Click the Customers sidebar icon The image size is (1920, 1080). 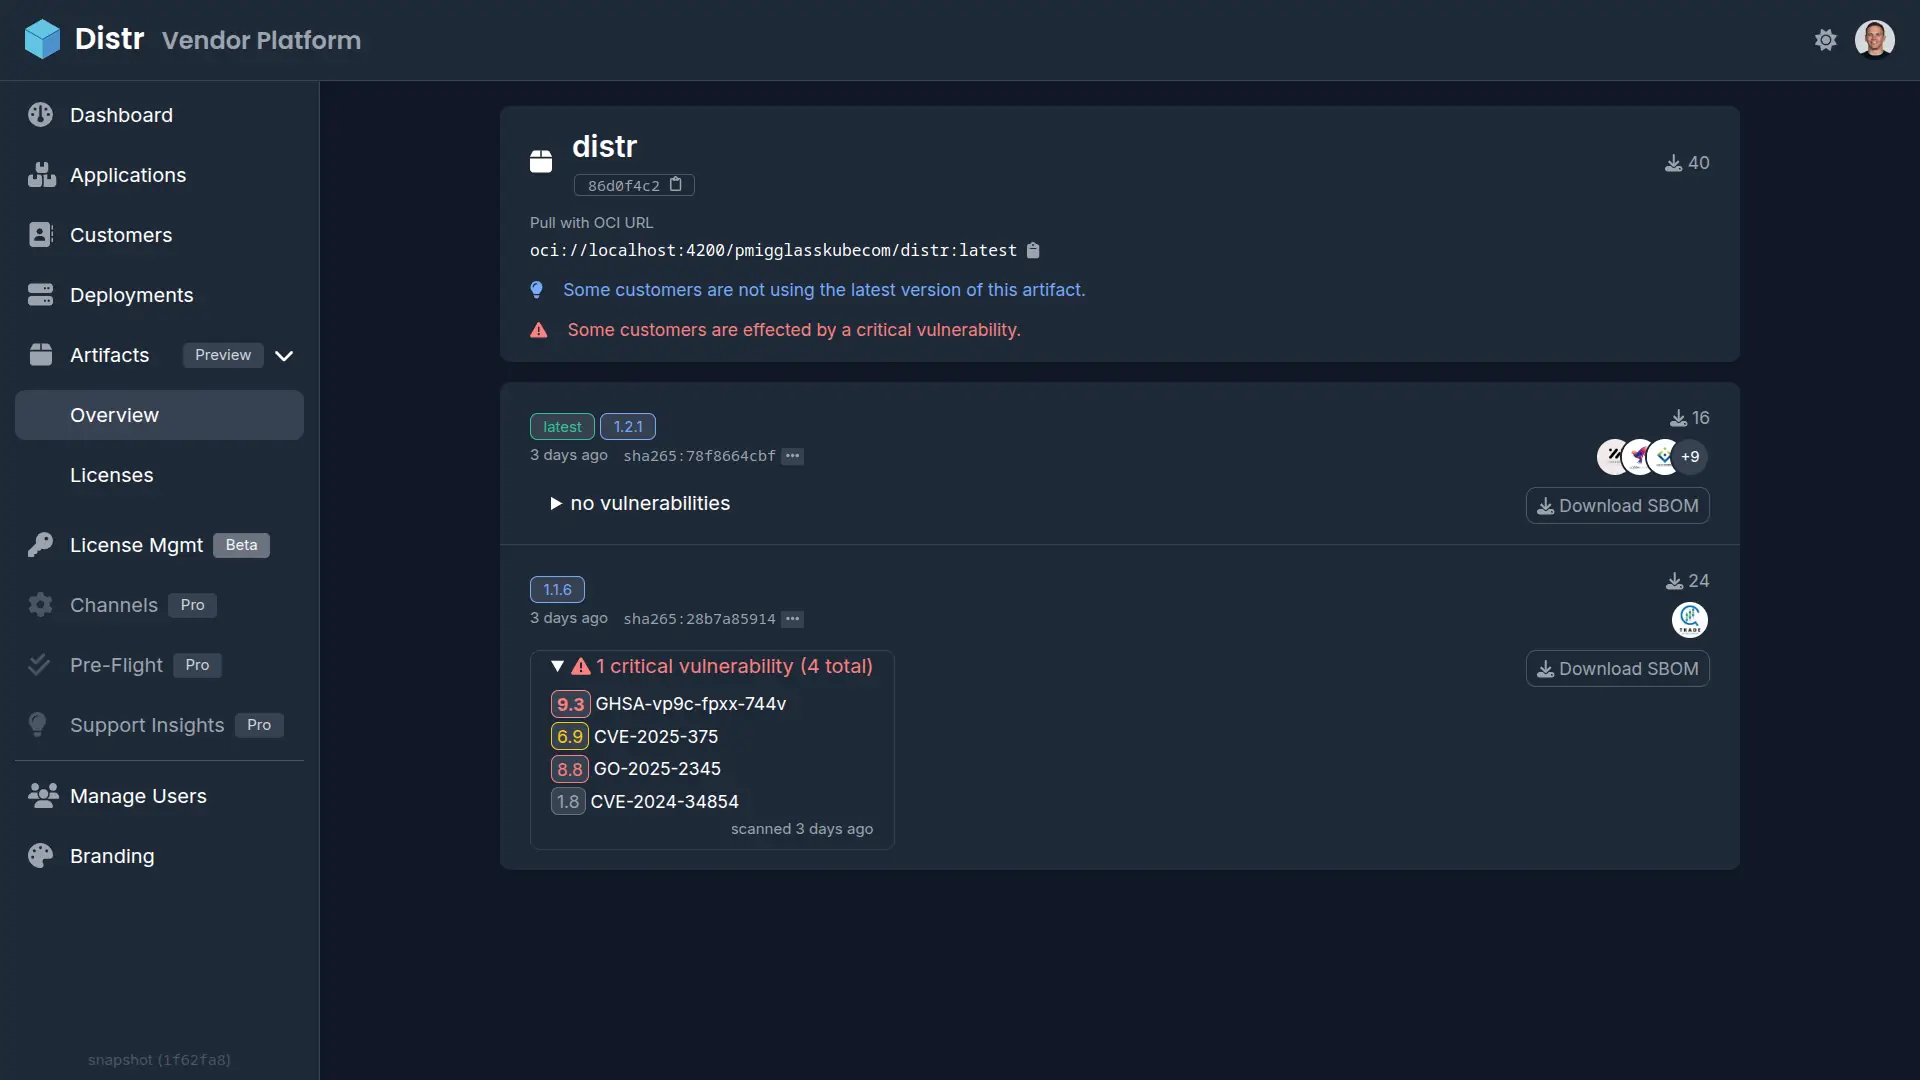(x=40, y=235)
